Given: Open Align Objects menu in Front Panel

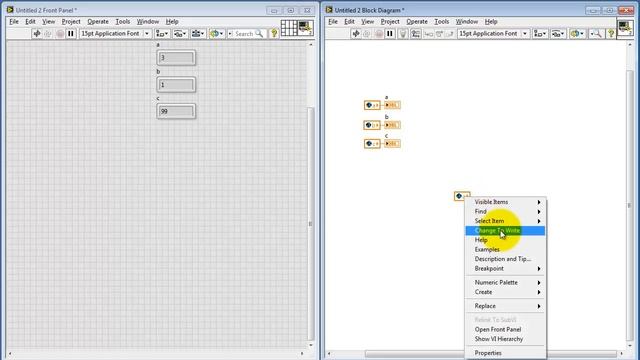Looking at the screenshot, I should point(162,33).
